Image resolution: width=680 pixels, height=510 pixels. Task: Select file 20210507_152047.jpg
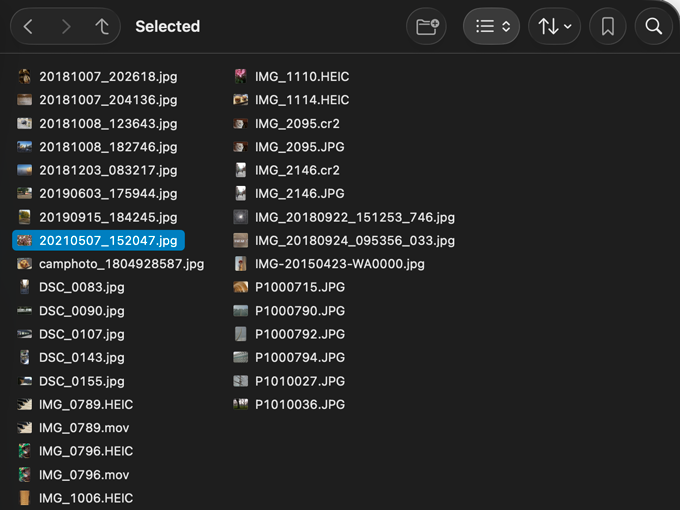coord(107,240)
